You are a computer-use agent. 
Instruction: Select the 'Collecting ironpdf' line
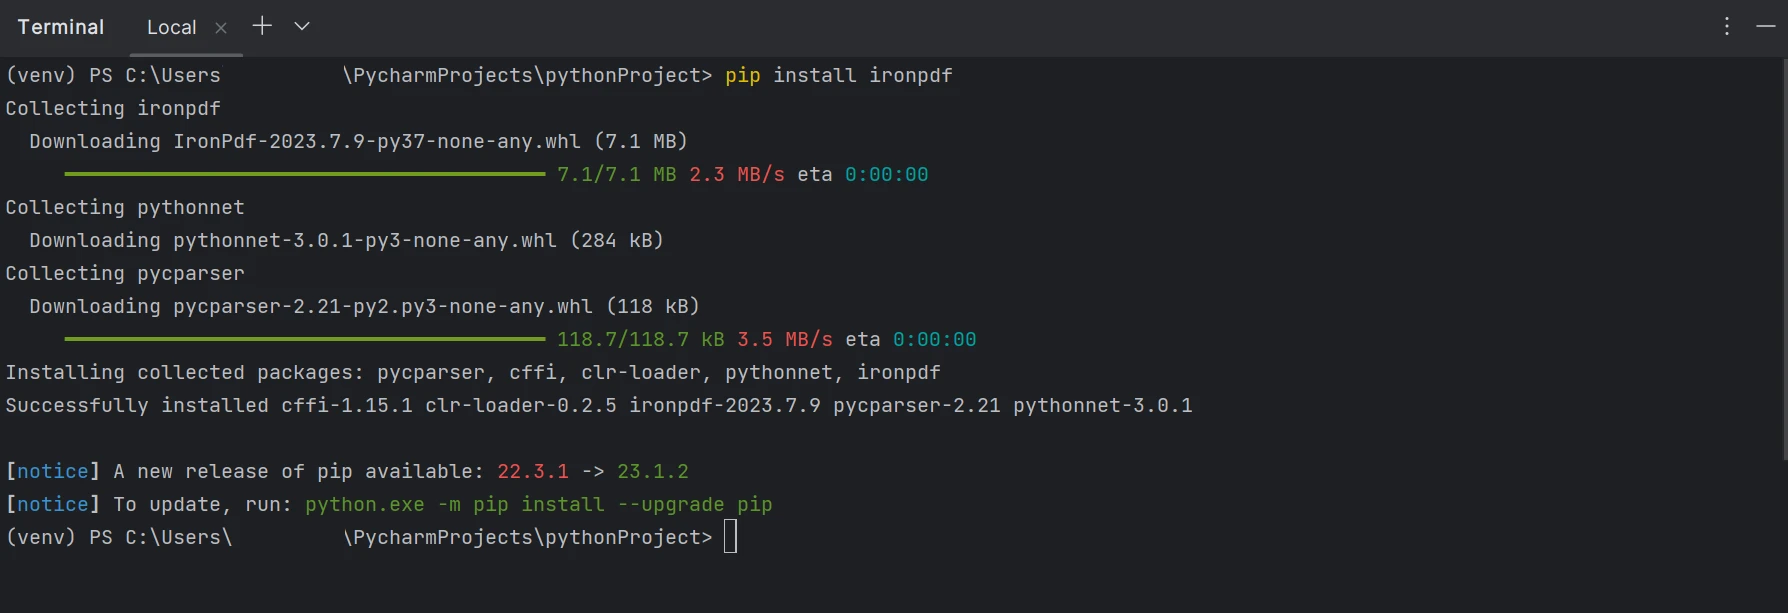[x=113, y=108]
